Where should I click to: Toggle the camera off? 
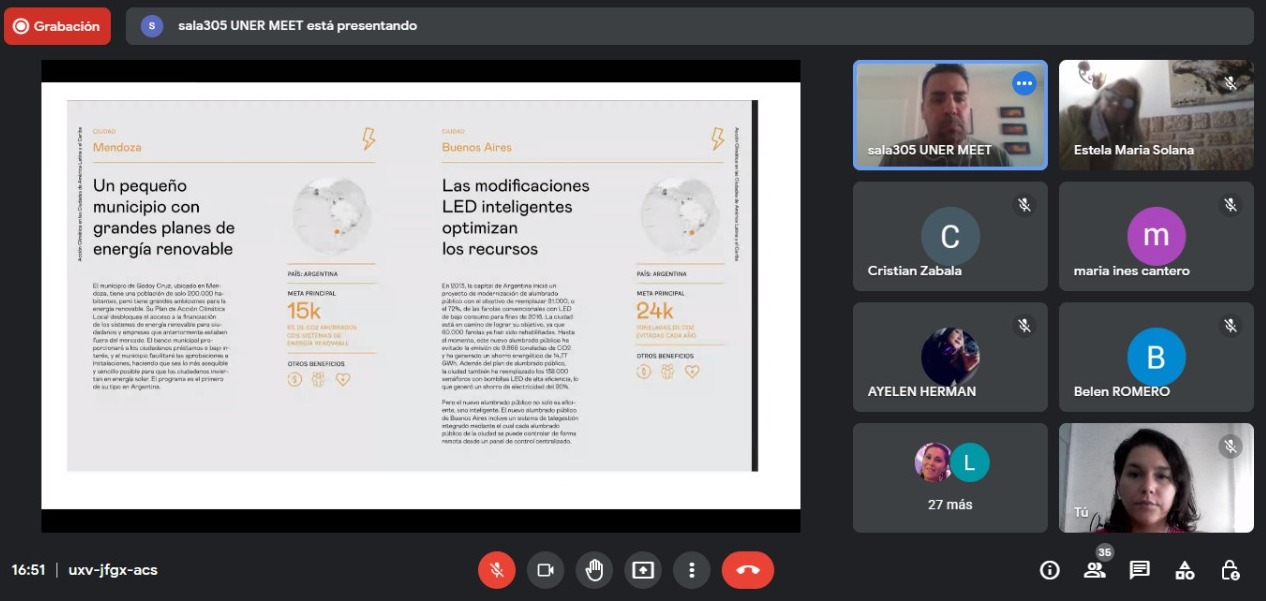pyautogui.click(x=545, y=570)
